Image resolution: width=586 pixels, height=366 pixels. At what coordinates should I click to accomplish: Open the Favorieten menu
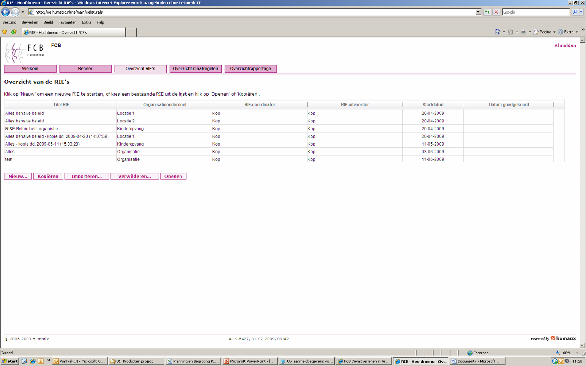coord(68,22)
